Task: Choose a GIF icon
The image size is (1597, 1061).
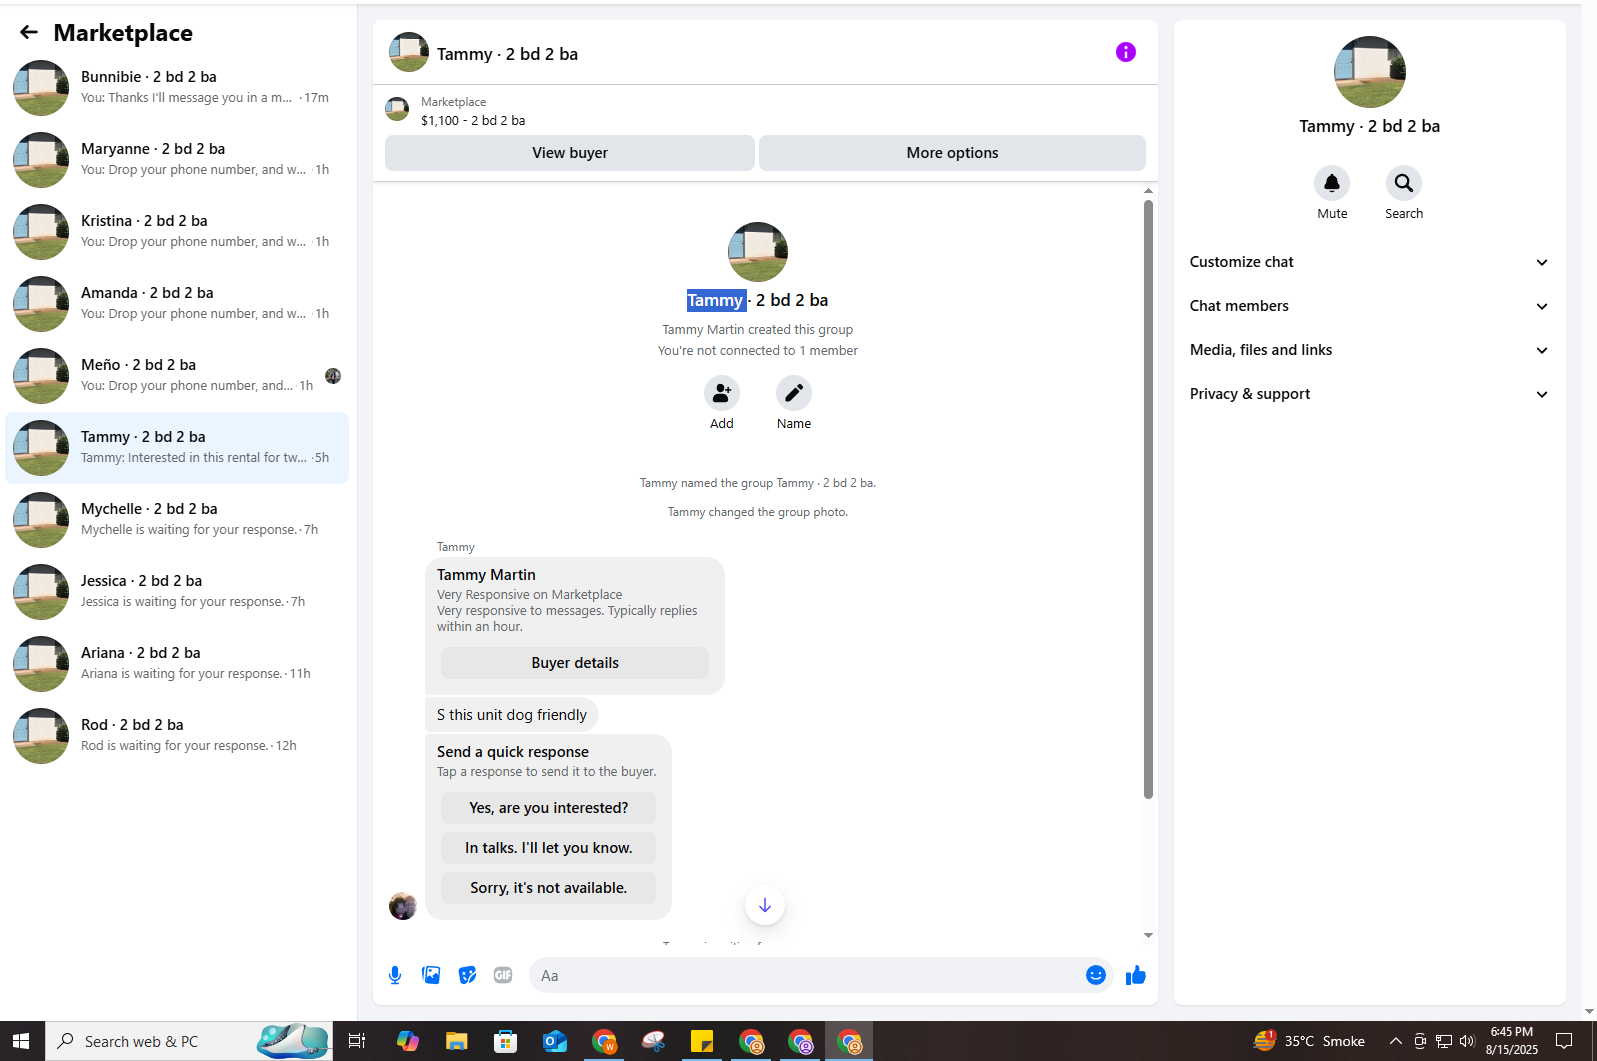Action: click(x=503, y=975)
